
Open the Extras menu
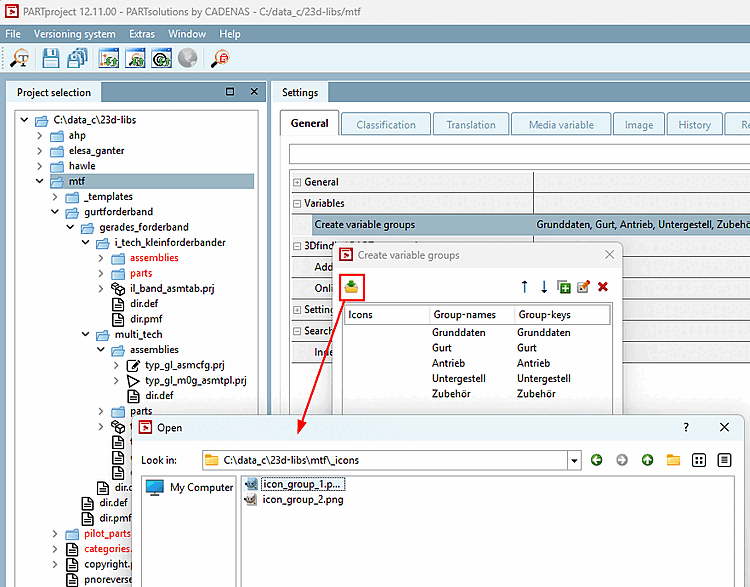click(142, 34)
